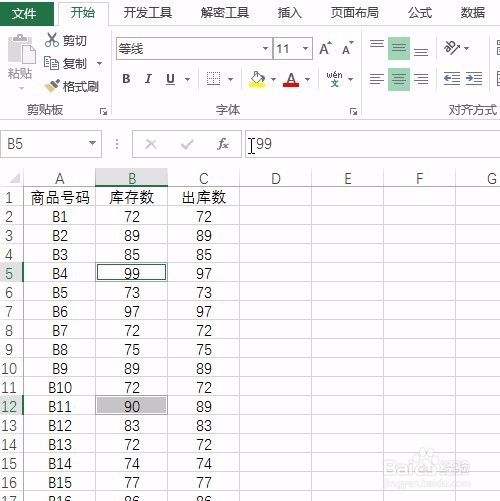Switch to the 公式 (Formulas) tab
Screen dimensions: 500x501
click(x=420, y=13)
